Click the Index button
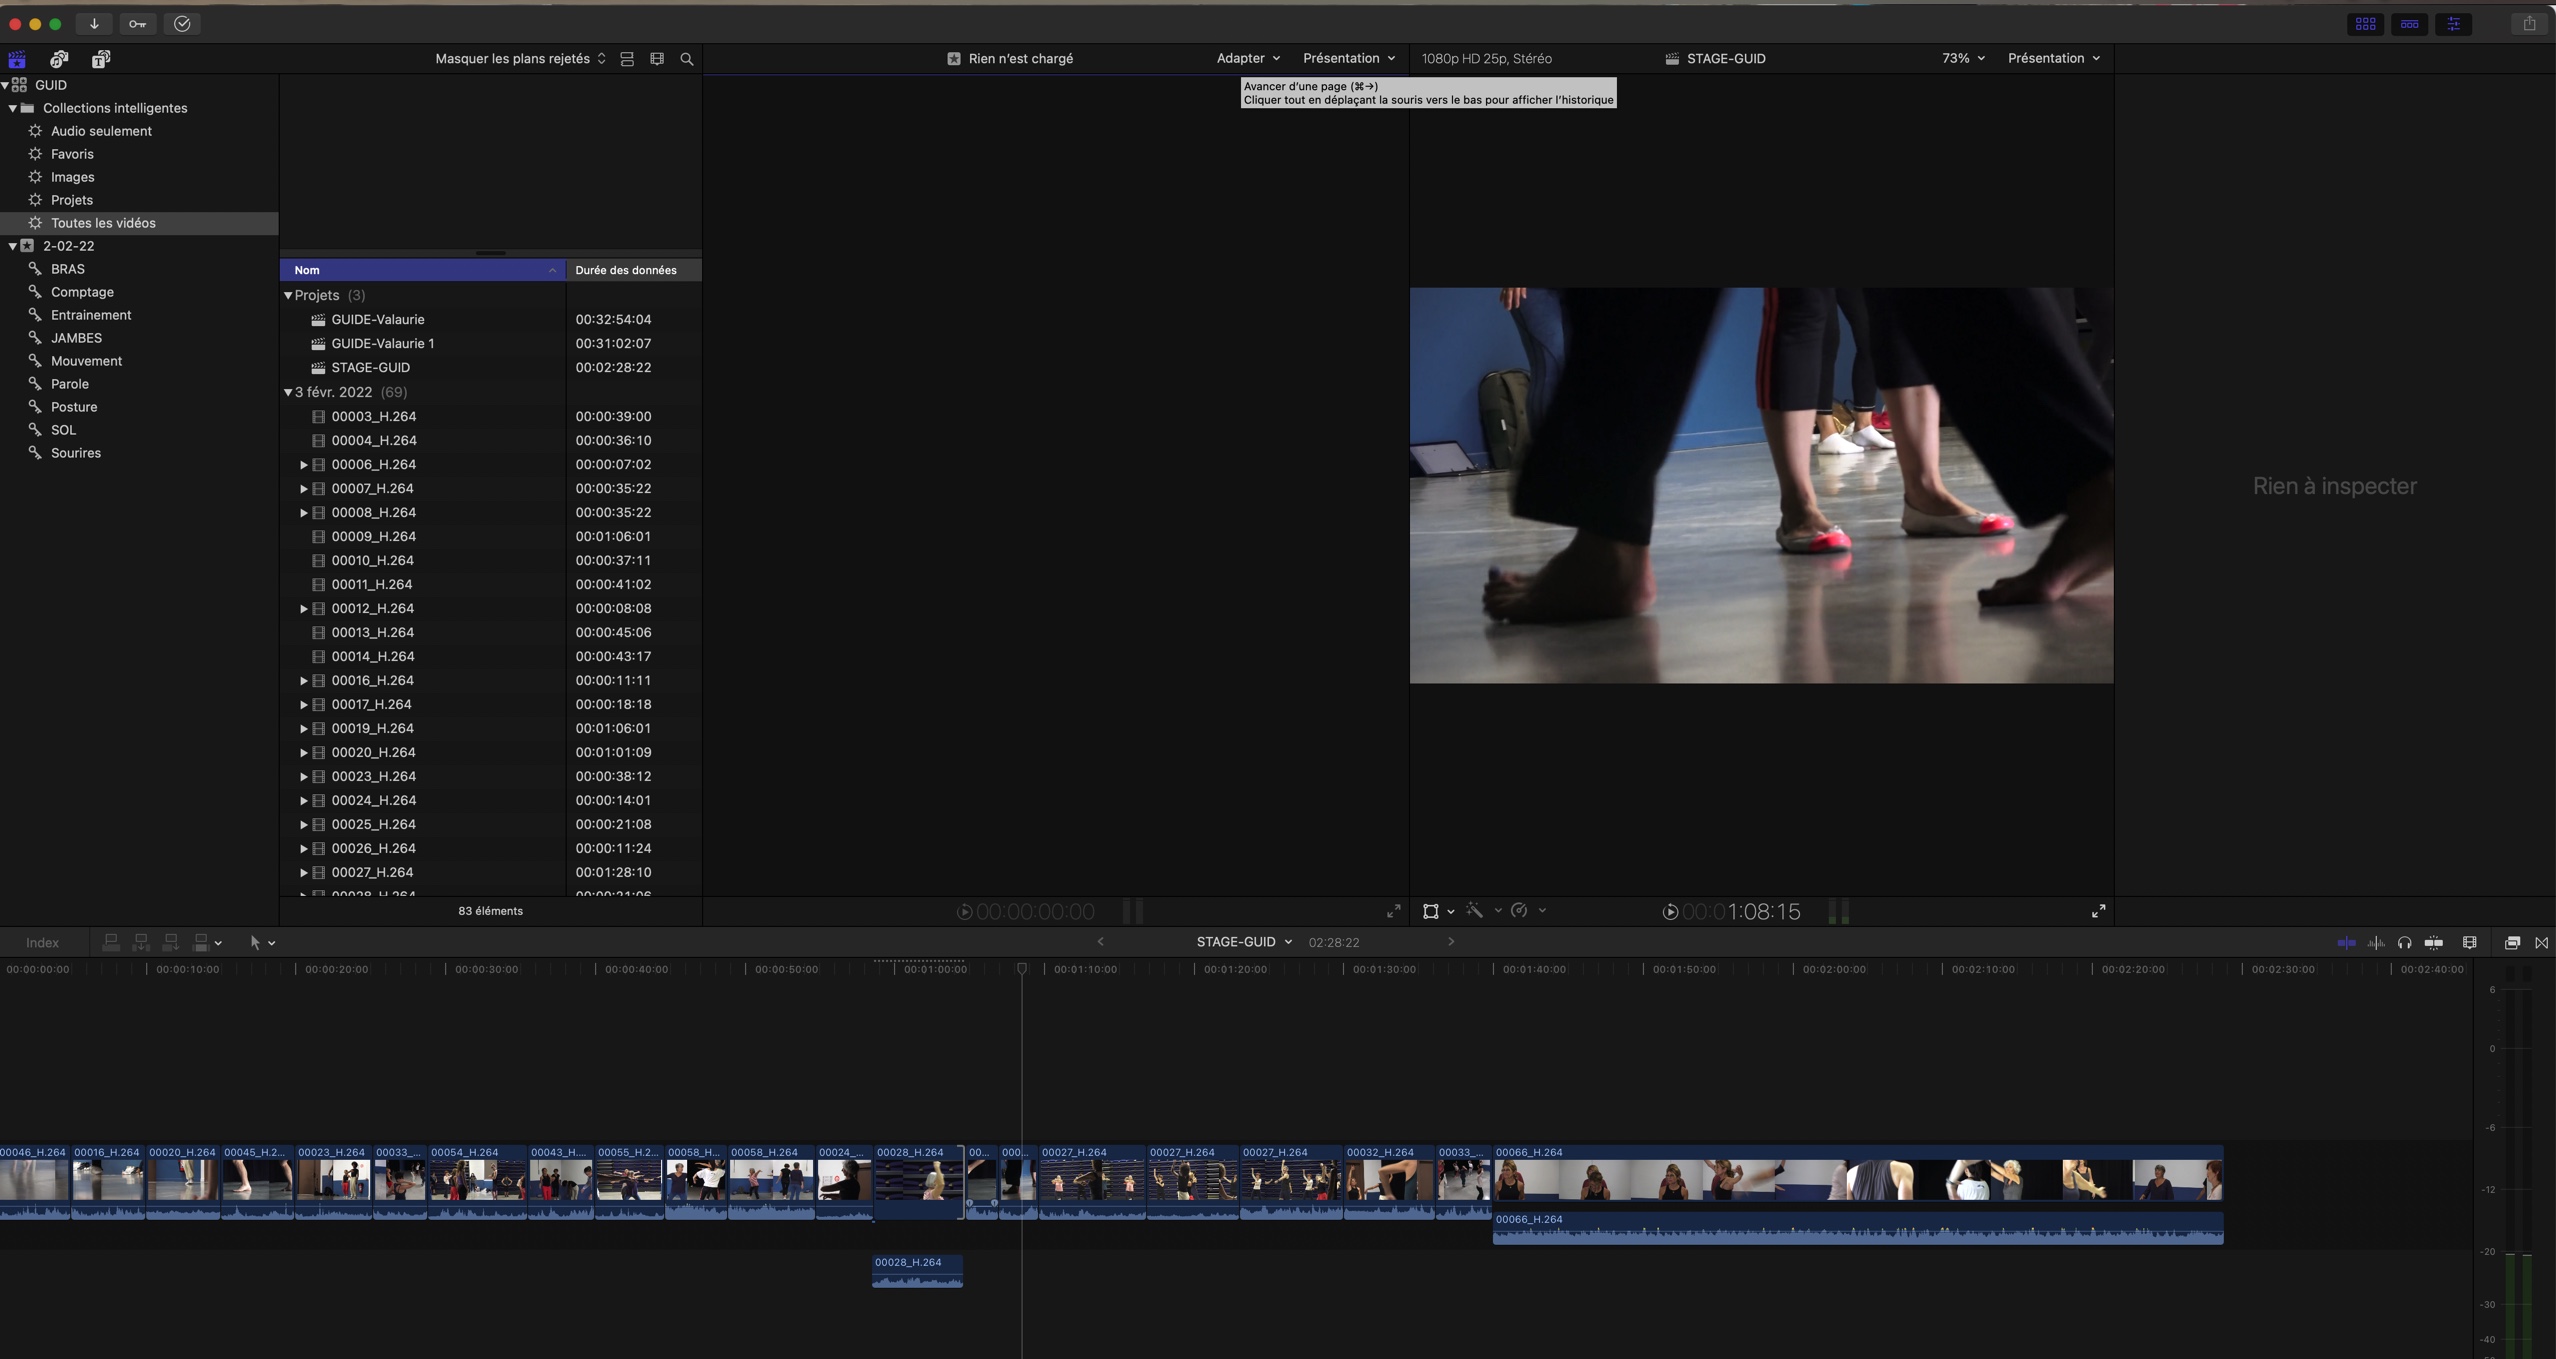Screen dimensions: 2556x1359 (42, 943)
